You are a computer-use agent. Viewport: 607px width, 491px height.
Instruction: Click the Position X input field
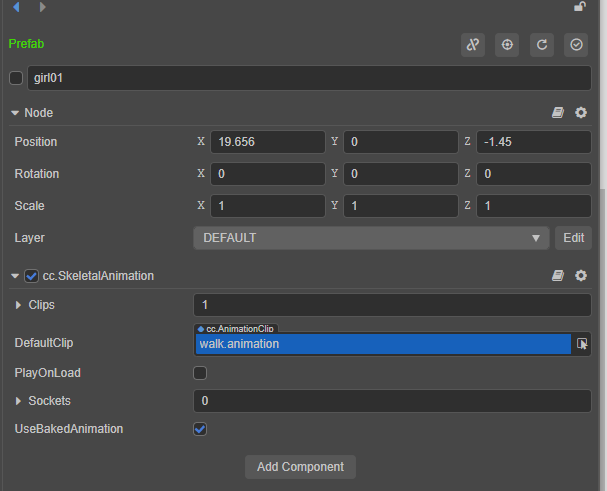tap(267, 142)
